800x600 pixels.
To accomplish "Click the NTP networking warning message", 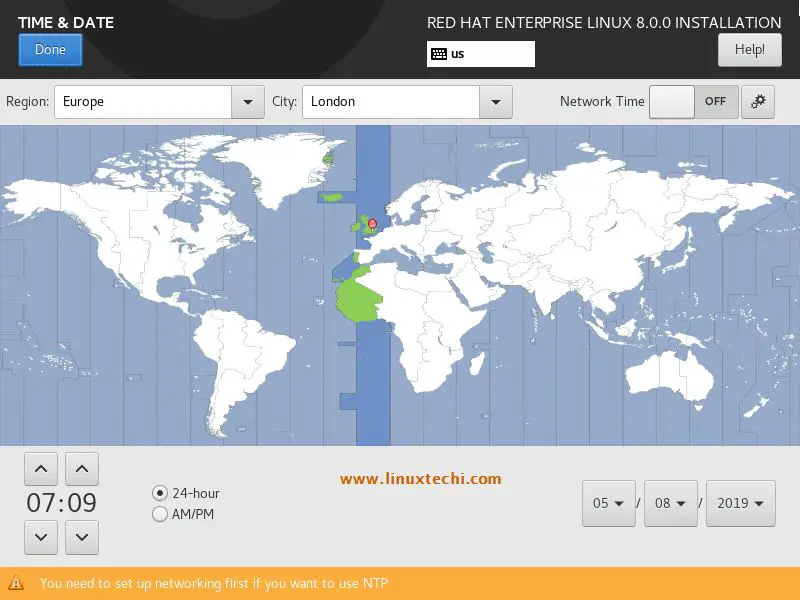I will [x=214, y=583].
